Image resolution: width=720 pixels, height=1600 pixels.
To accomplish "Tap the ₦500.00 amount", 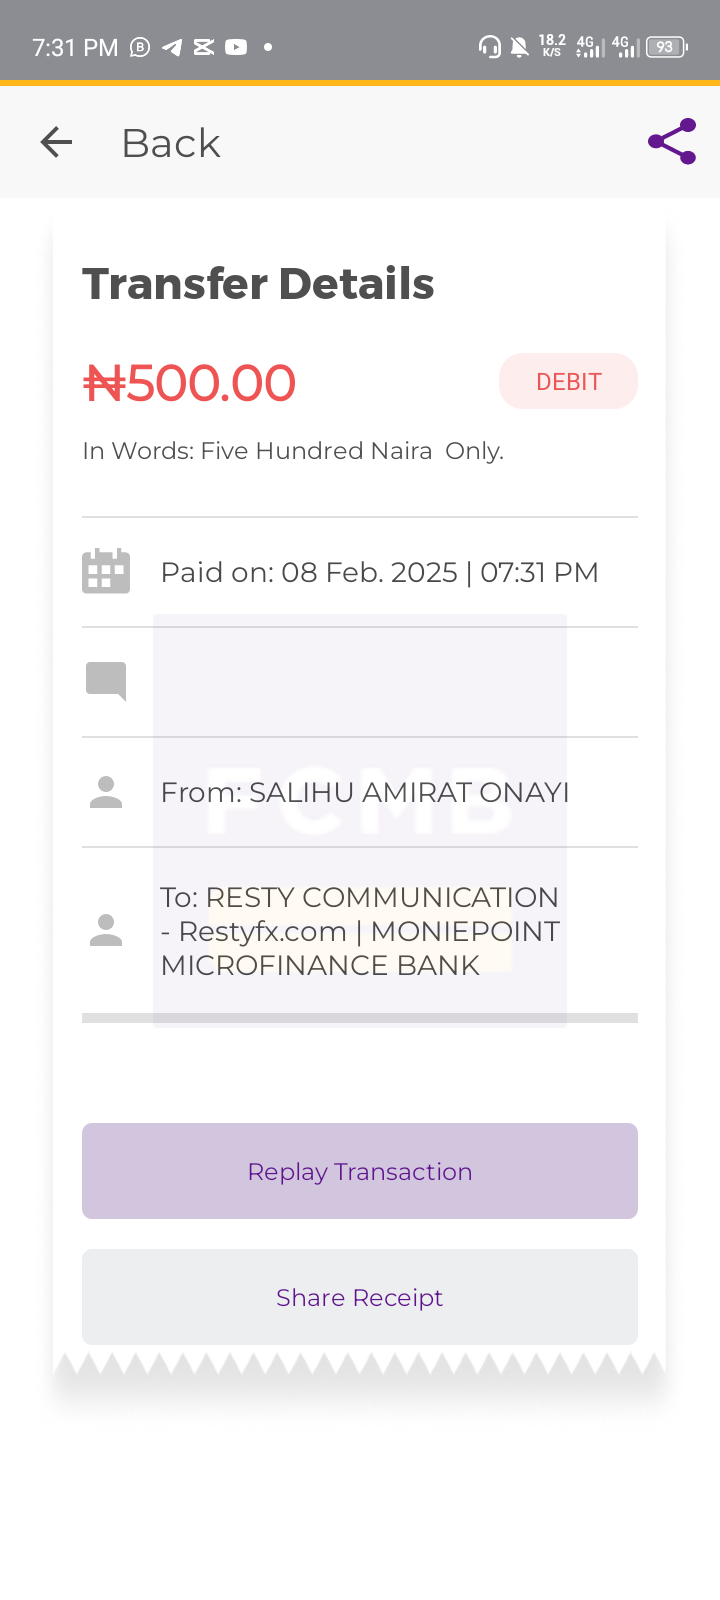I will click(x=190, y=383).
